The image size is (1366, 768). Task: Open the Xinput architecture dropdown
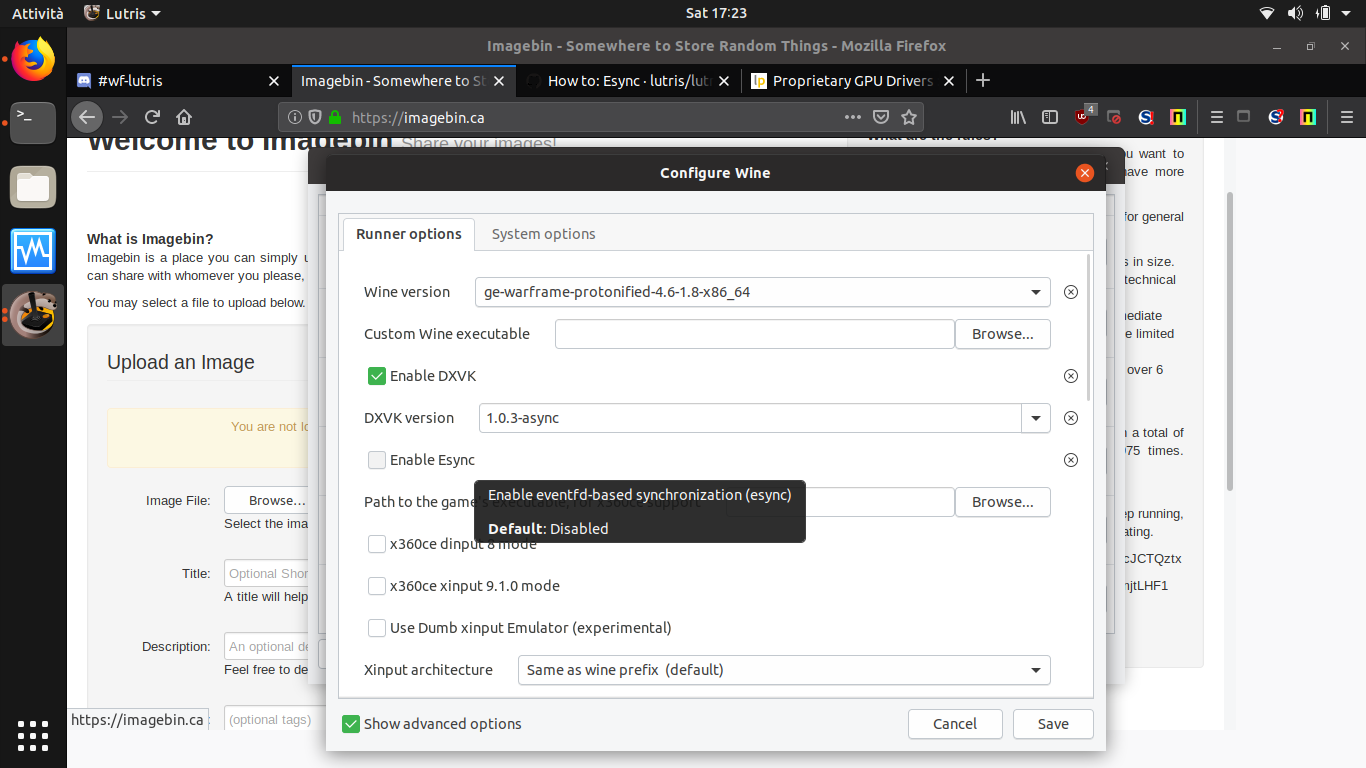pos(784,670)
